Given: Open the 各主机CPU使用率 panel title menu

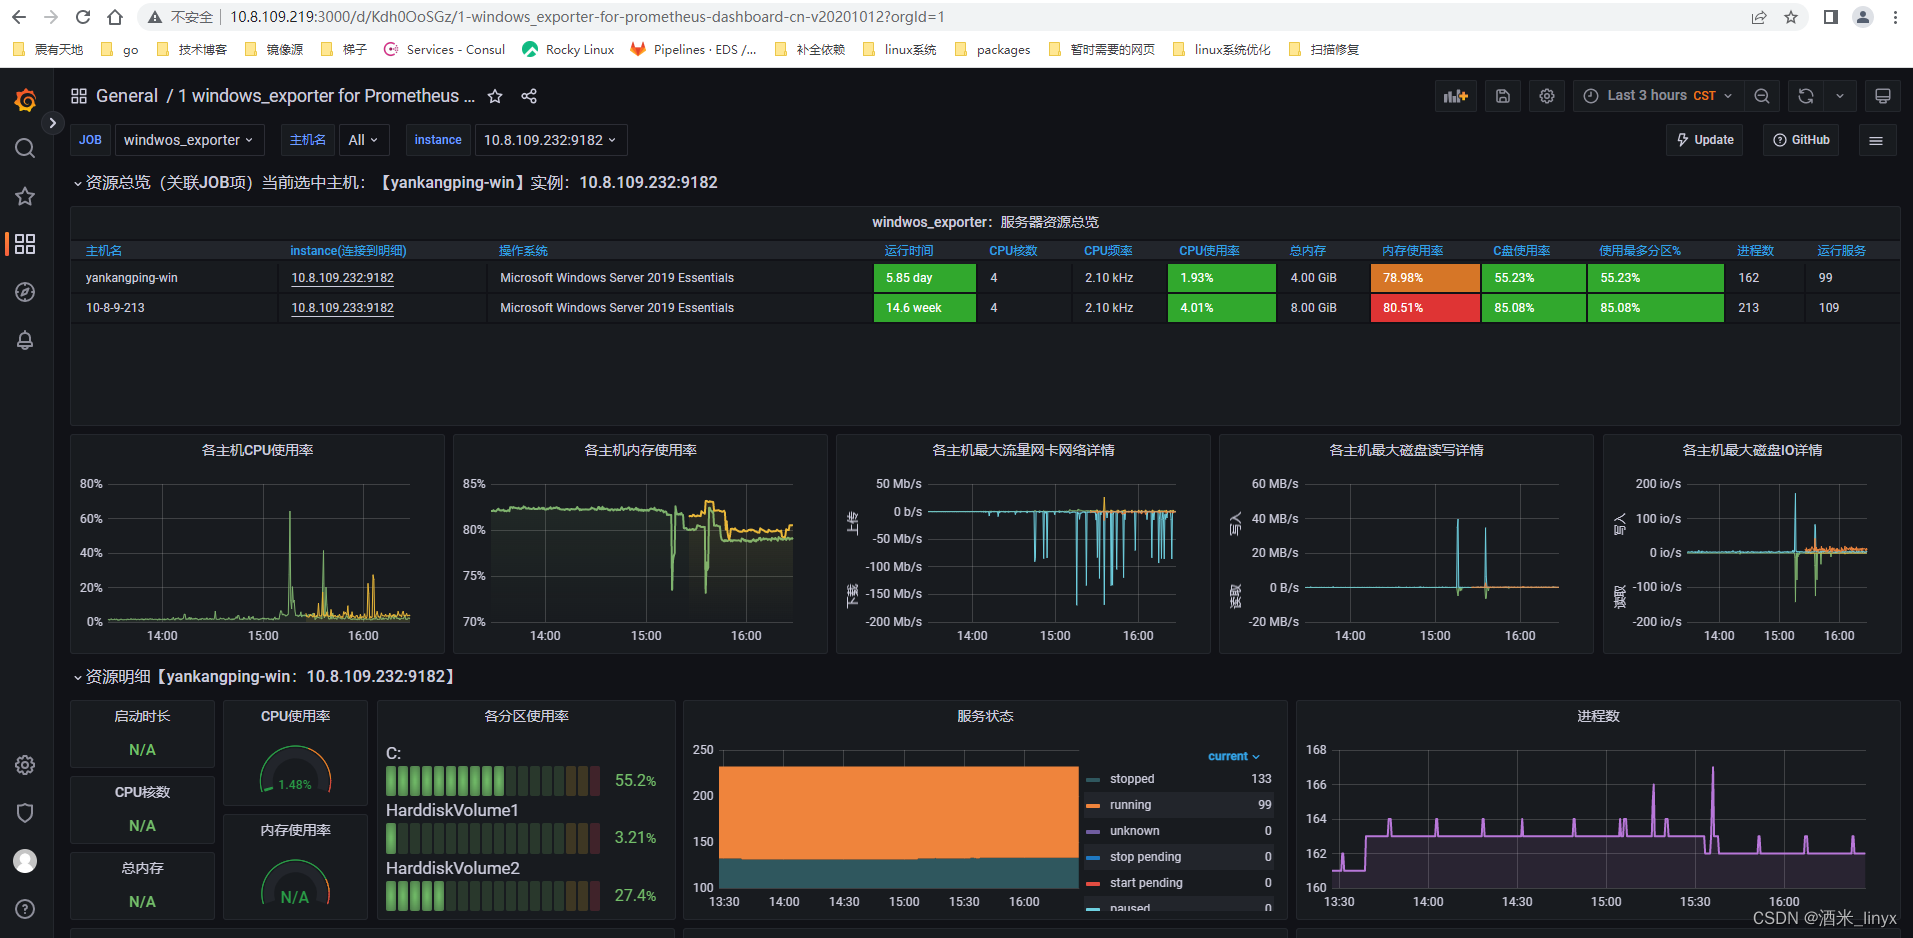Looking at the screenshot, I should point(258,450).
